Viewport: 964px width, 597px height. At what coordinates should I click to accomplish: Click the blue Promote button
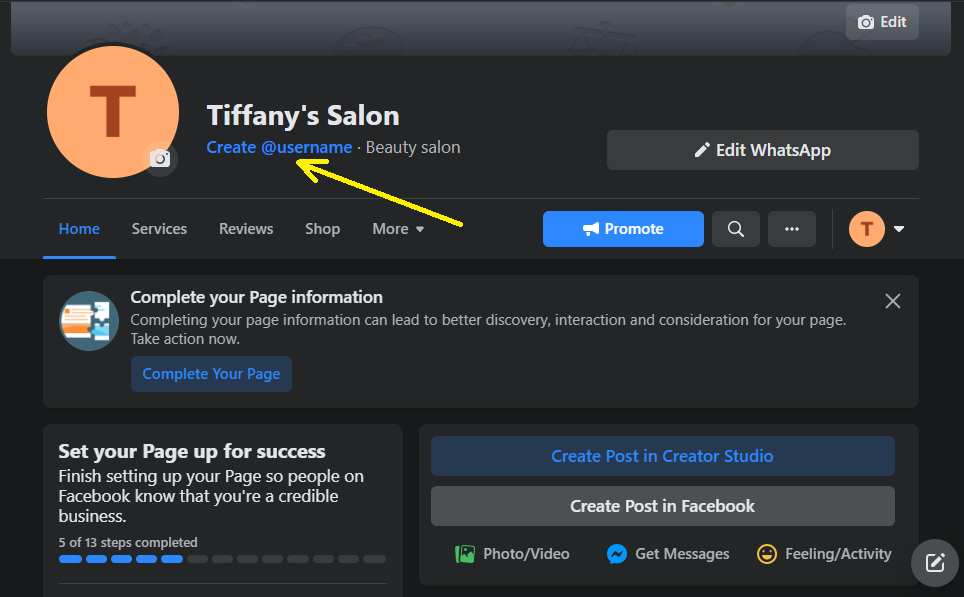623,229
